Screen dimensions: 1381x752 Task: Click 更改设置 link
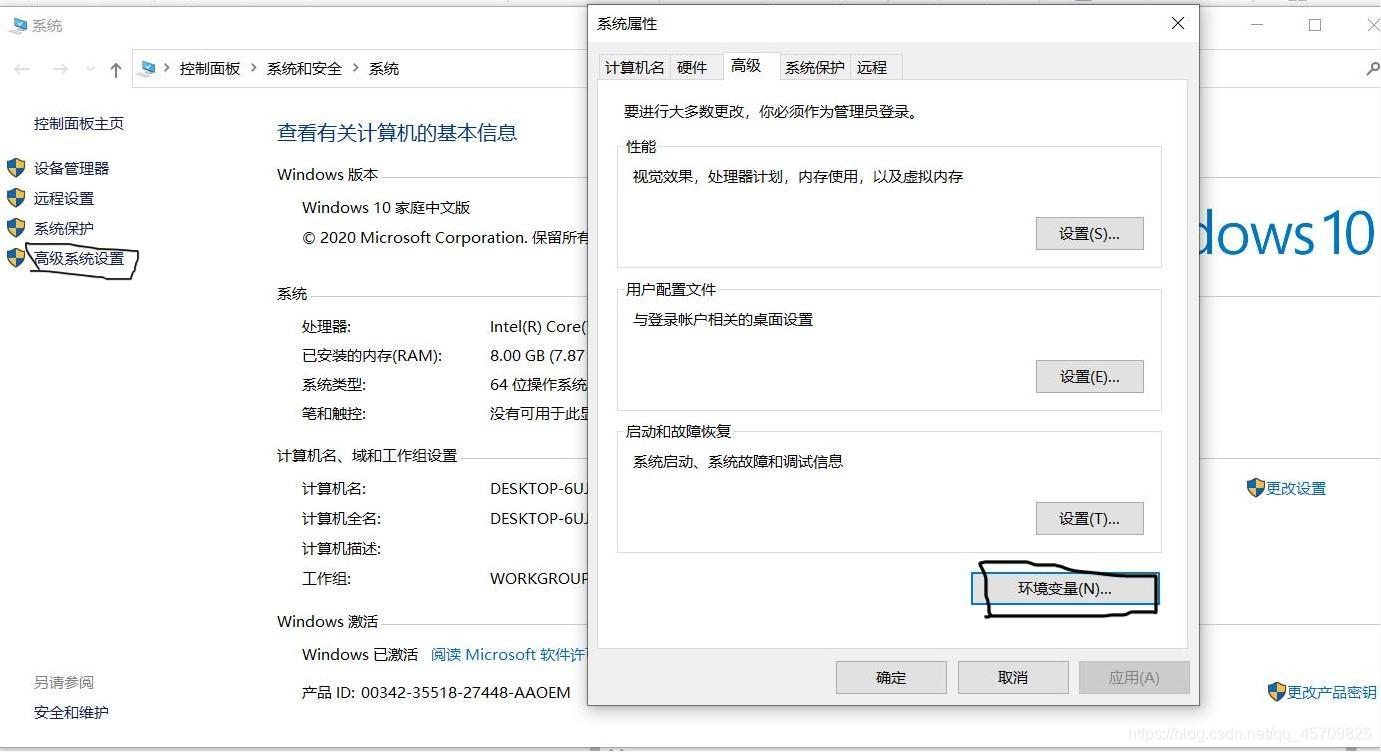(1296, 489)
